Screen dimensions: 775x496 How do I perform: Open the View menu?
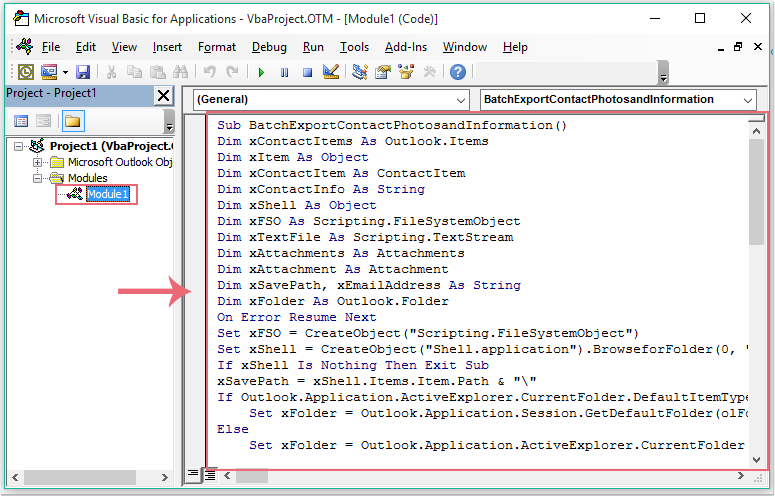[x=124, y=47]
